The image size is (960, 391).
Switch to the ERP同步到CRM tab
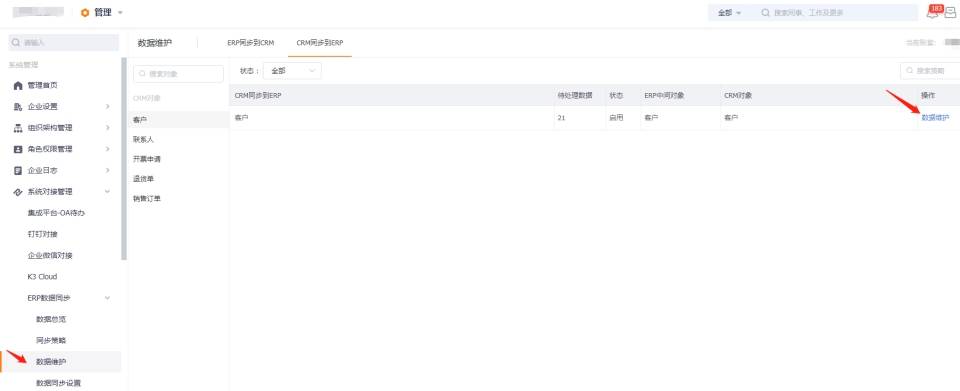tap(250, 43)
